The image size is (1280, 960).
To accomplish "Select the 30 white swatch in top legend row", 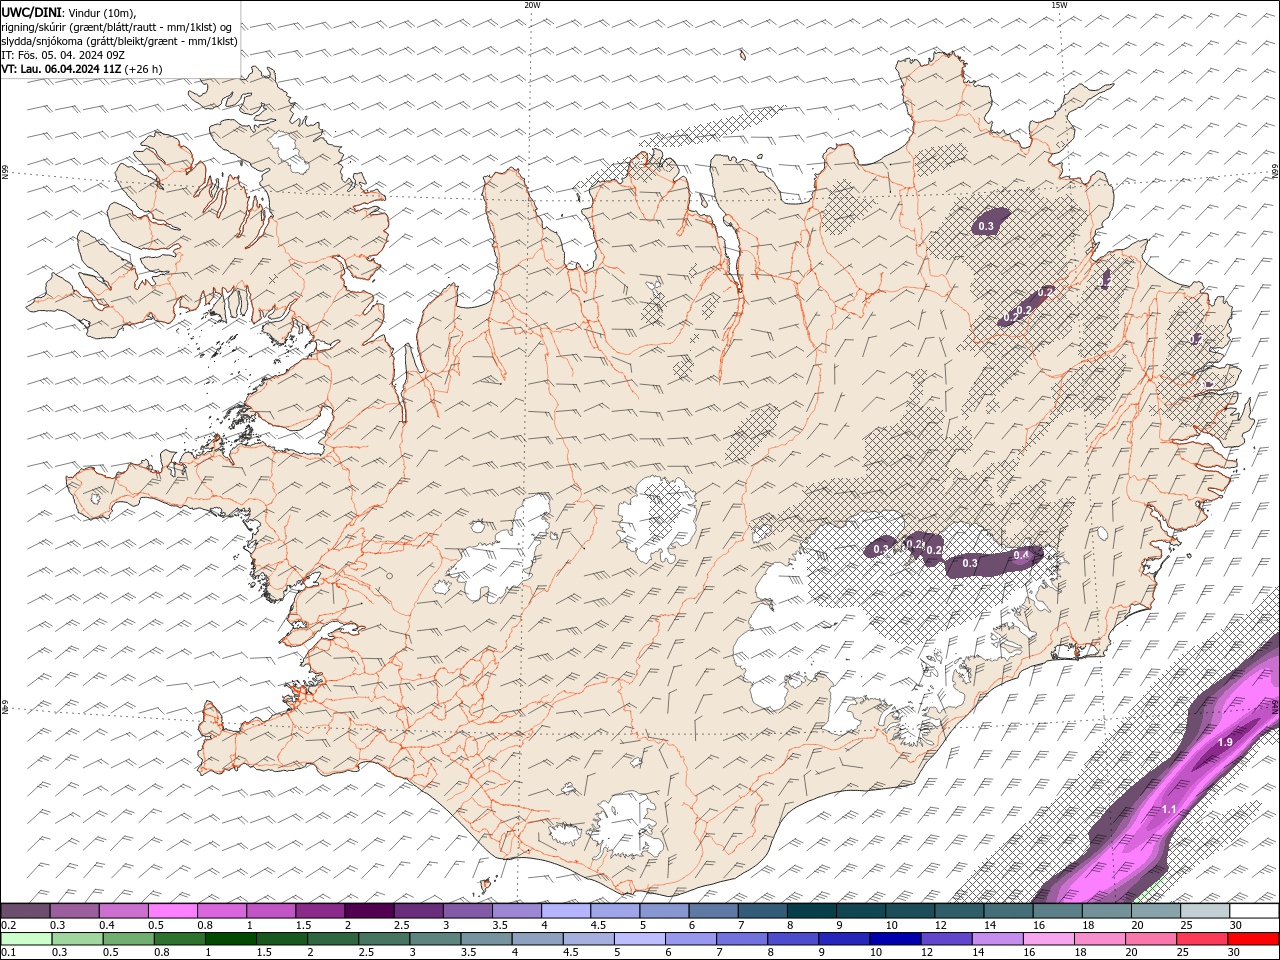I will (x=1253, y=910).
